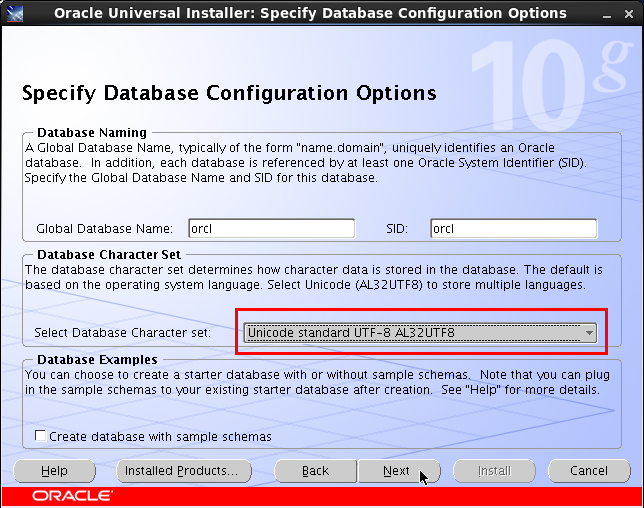This screenshot has width=644, height=508.
Task: Click the 'Database Examples' group label
Action: (x=97, y=360)
